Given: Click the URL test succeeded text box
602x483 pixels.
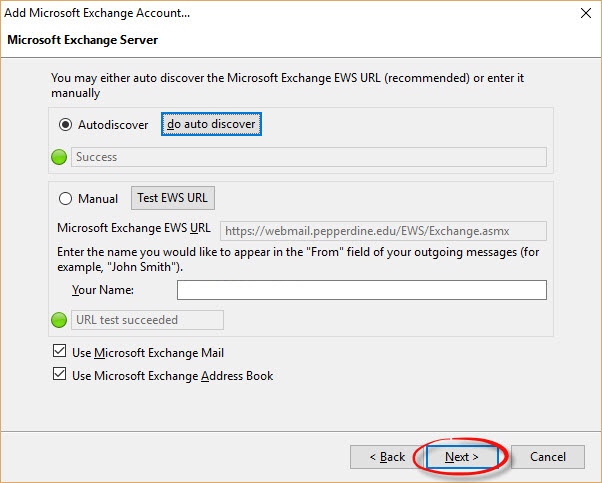Looking at the screenshot, I should [148, 320].
